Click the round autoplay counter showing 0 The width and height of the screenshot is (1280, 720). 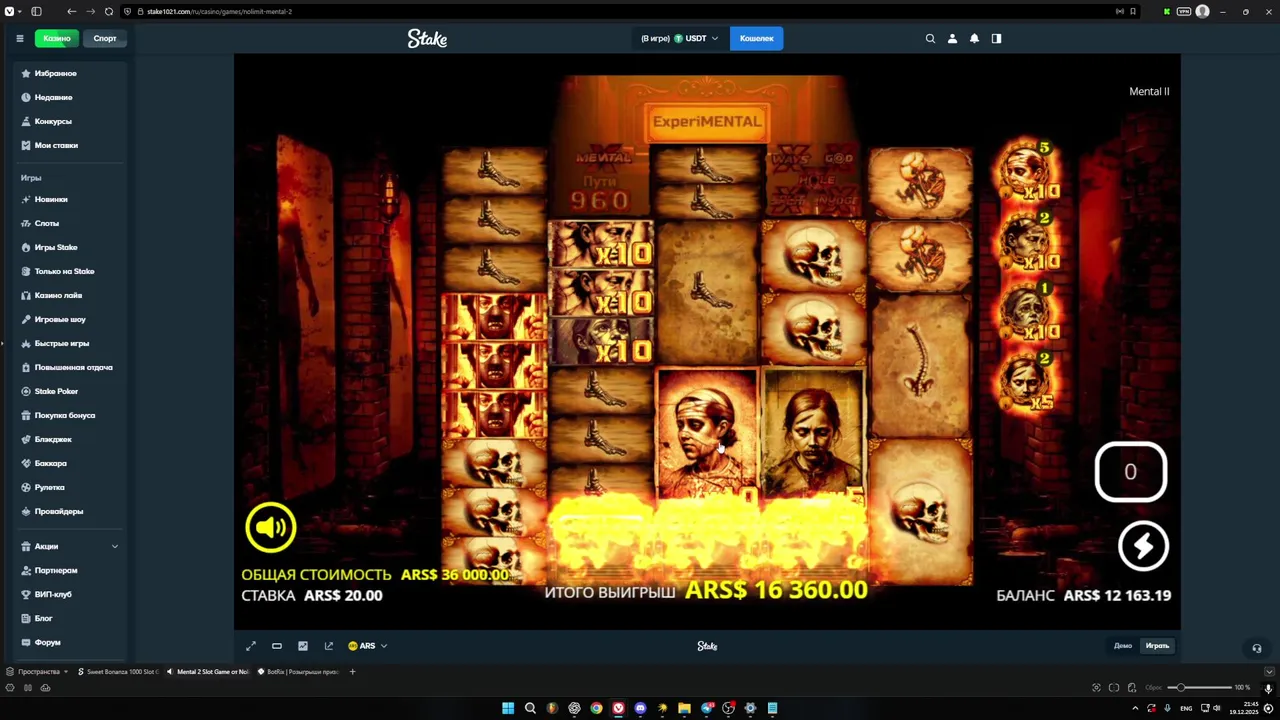click(1131, 472)
